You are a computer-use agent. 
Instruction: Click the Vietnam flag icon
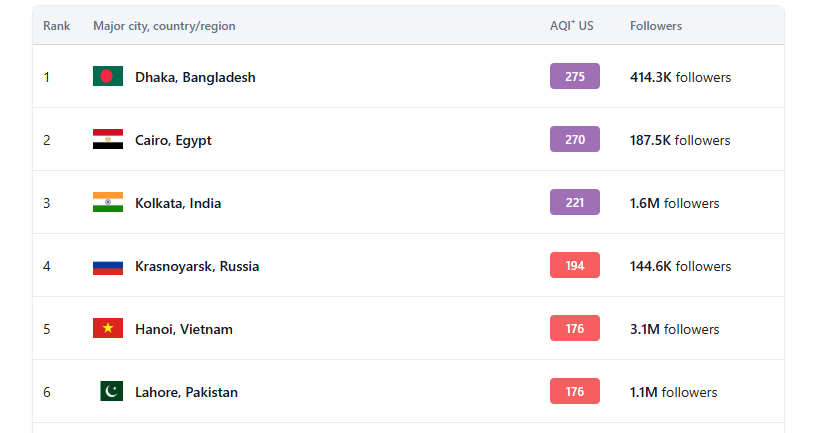coord(107,329)
